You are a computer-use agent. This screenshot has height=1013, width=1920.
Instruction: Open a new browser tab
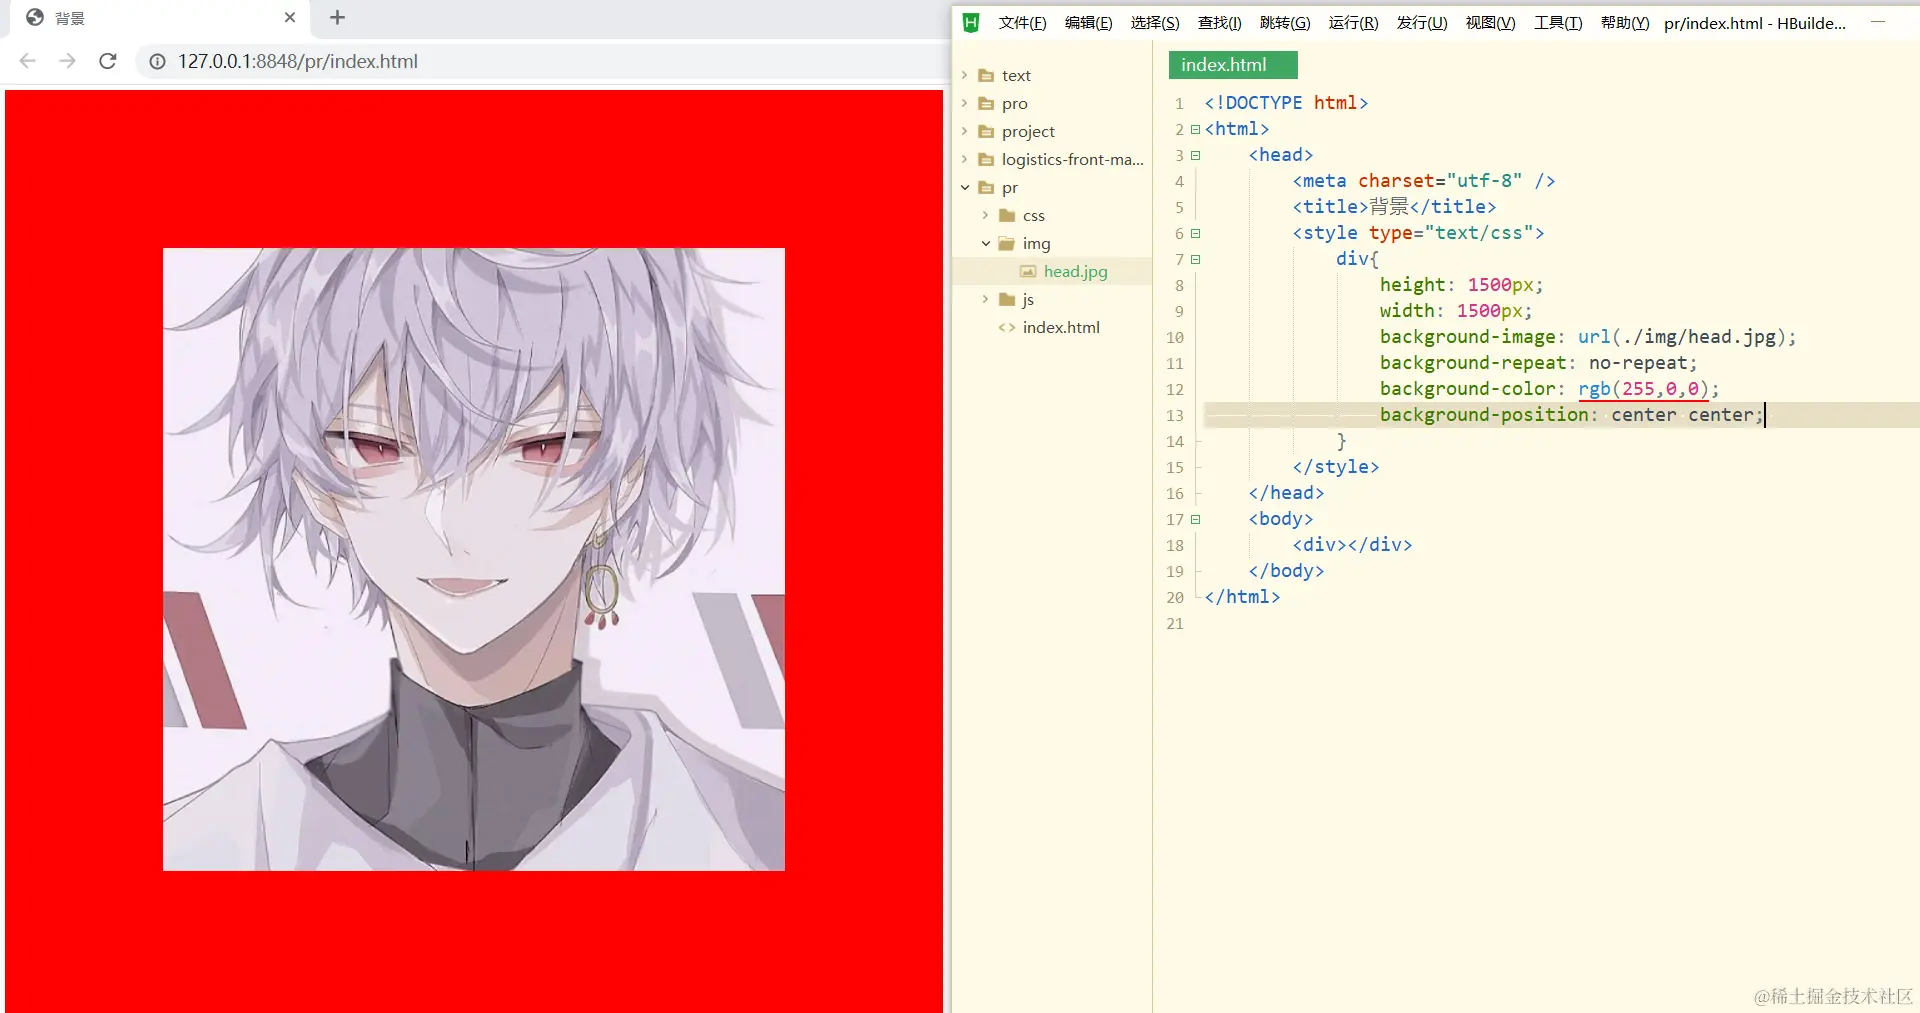[337, 17]
